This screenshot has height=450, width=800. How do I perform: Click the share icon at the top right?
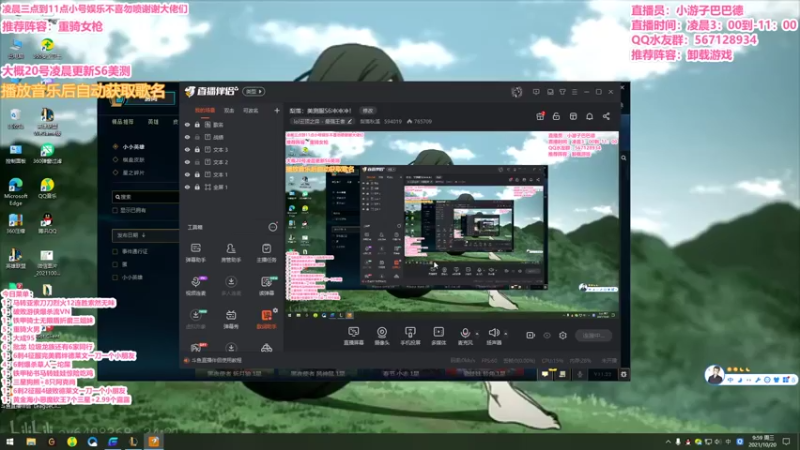click(x=606, y=116)
